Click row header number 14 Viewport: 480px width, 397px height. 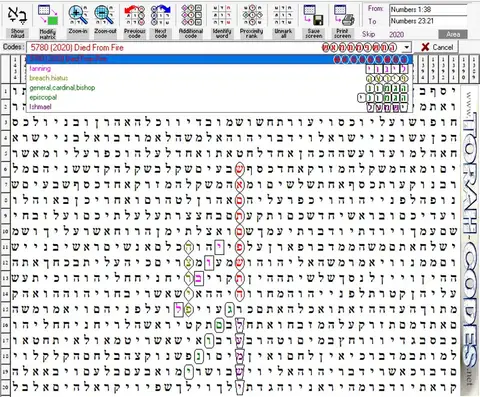[5, 294]
